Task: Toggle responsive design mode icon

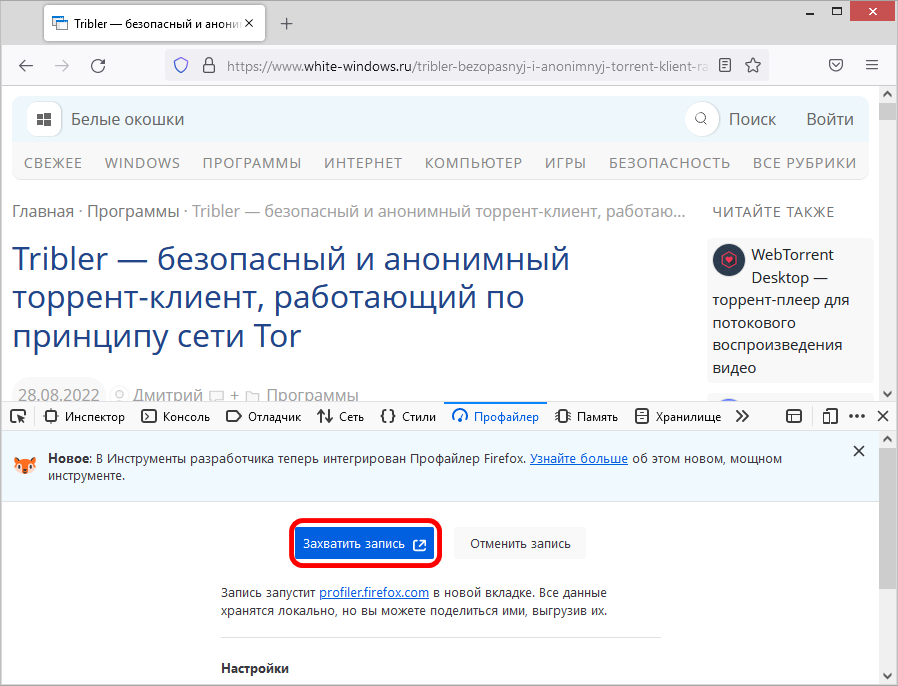Action: coord(829,416)
